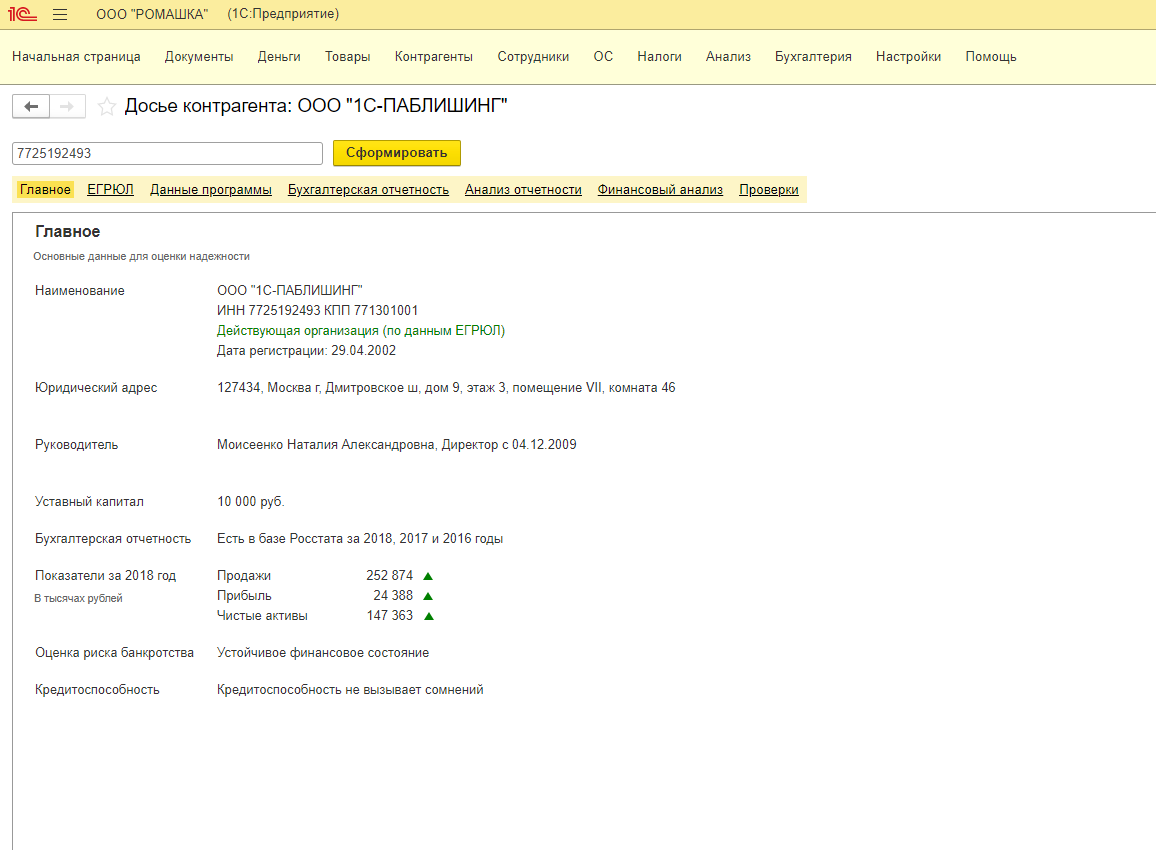Click the Главное section heading
This screenshot has width=1156, height=850.
pyautogui.click(x=68, y=231)
